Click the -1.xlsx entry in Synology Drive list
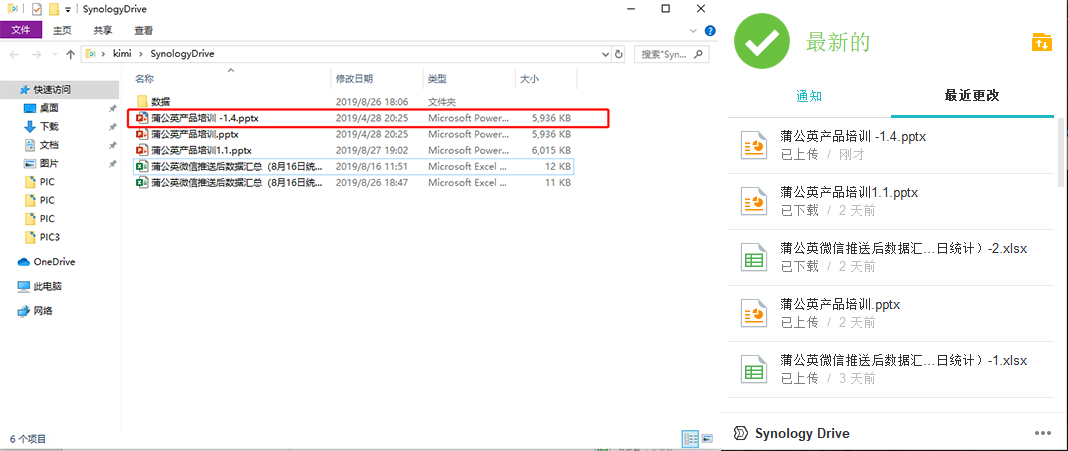Screen dimensions: 1068x451 891,369
